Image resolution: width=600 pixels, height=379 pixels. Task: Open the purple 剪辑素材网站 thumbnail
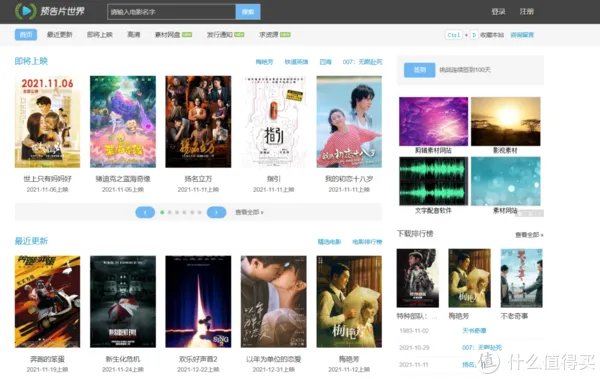click(x=433, y=121)
